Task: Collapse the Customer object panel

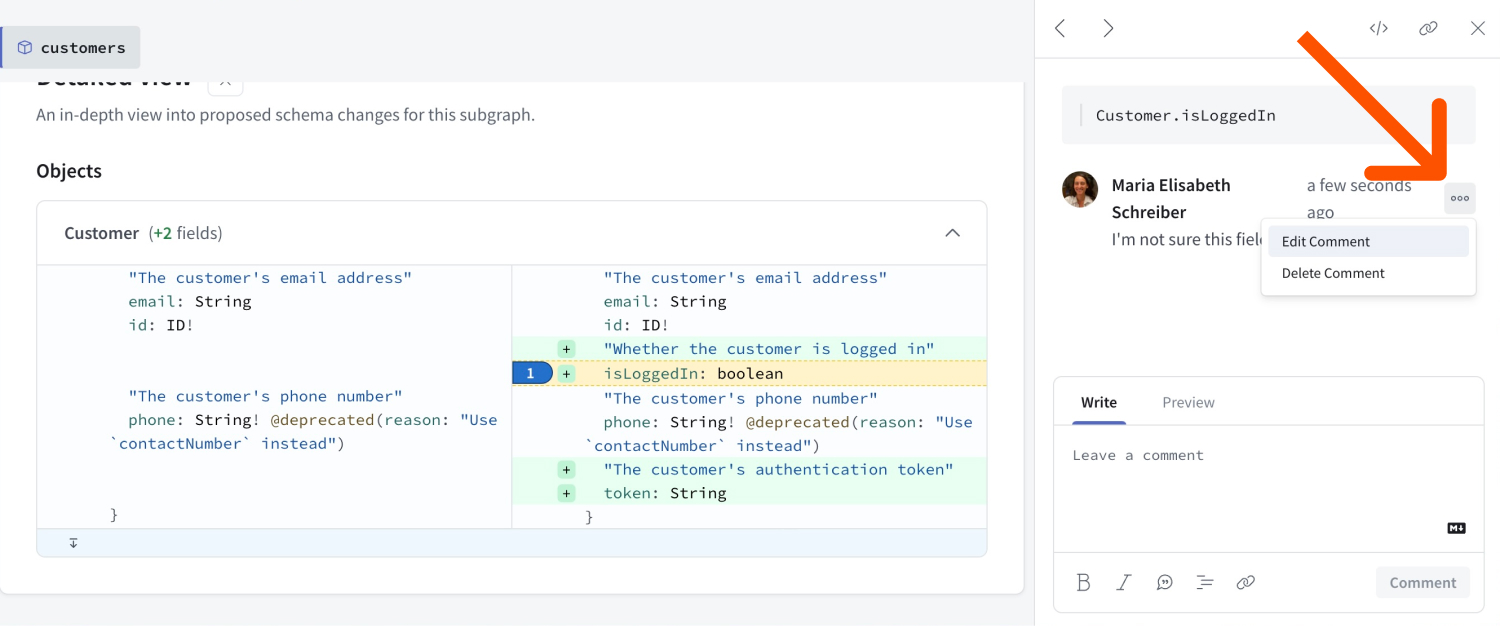Action: click(x=952, y=230)
